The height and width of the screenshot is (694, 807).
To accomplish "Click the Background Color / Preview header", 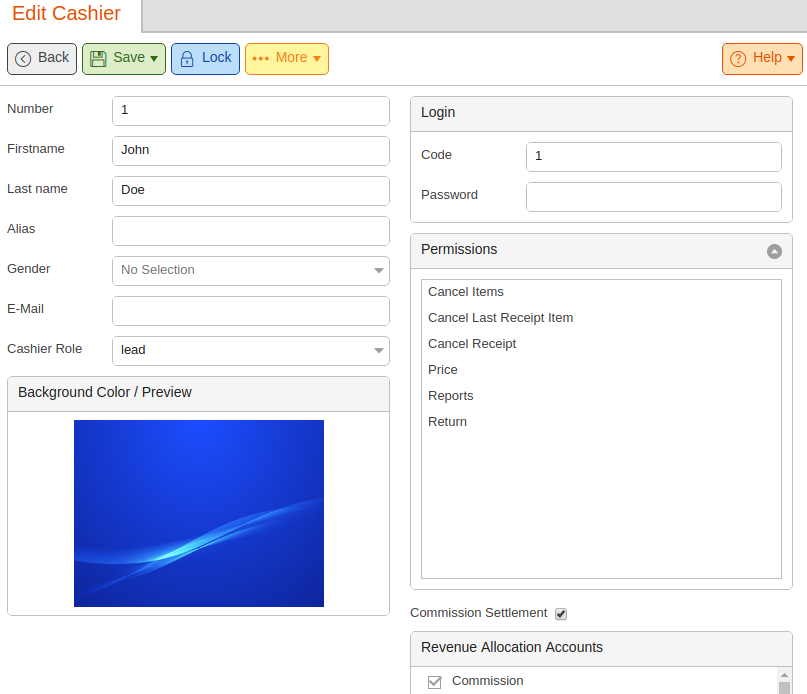I will pos(198,394).
